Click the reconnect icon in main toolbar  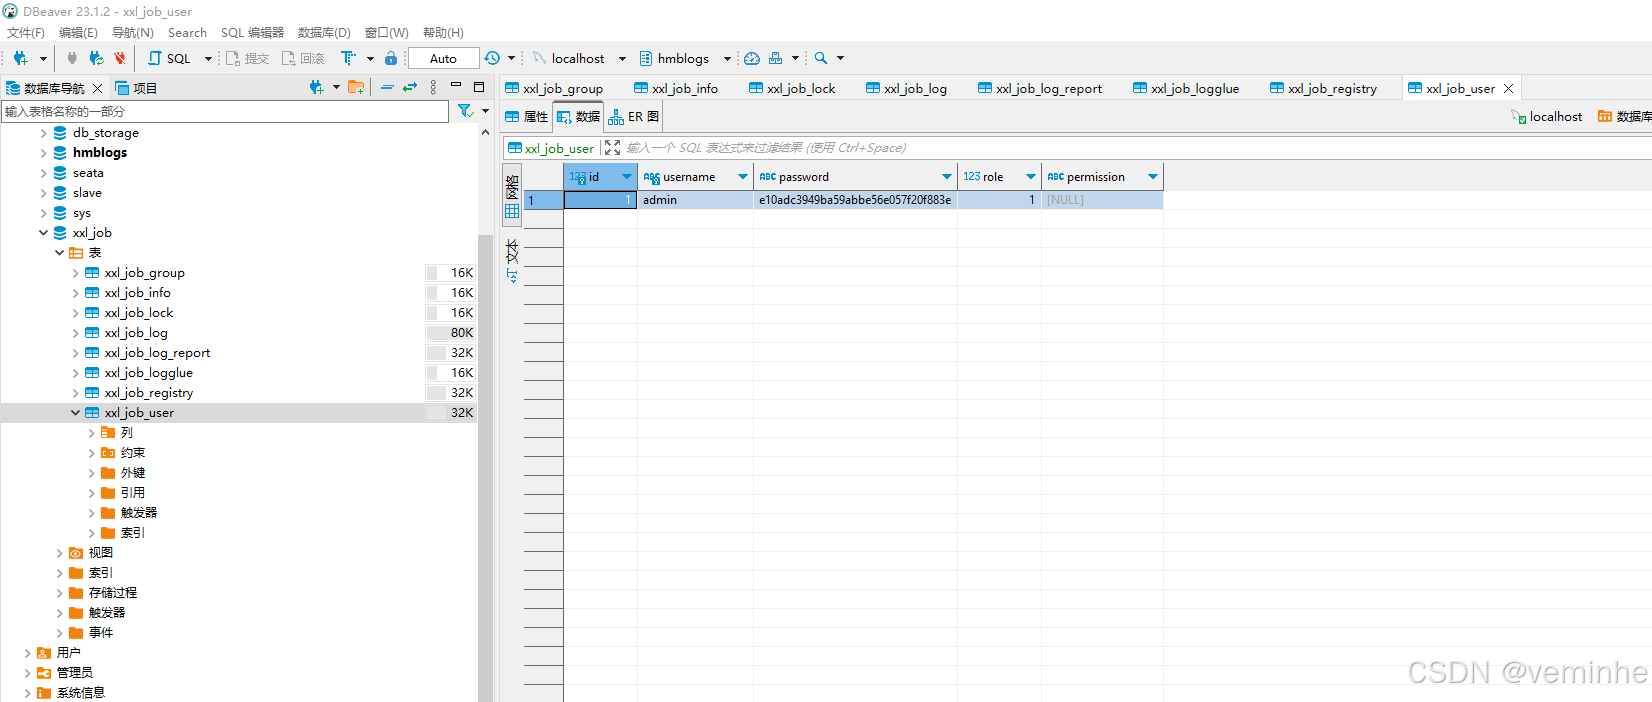(96, 58)
